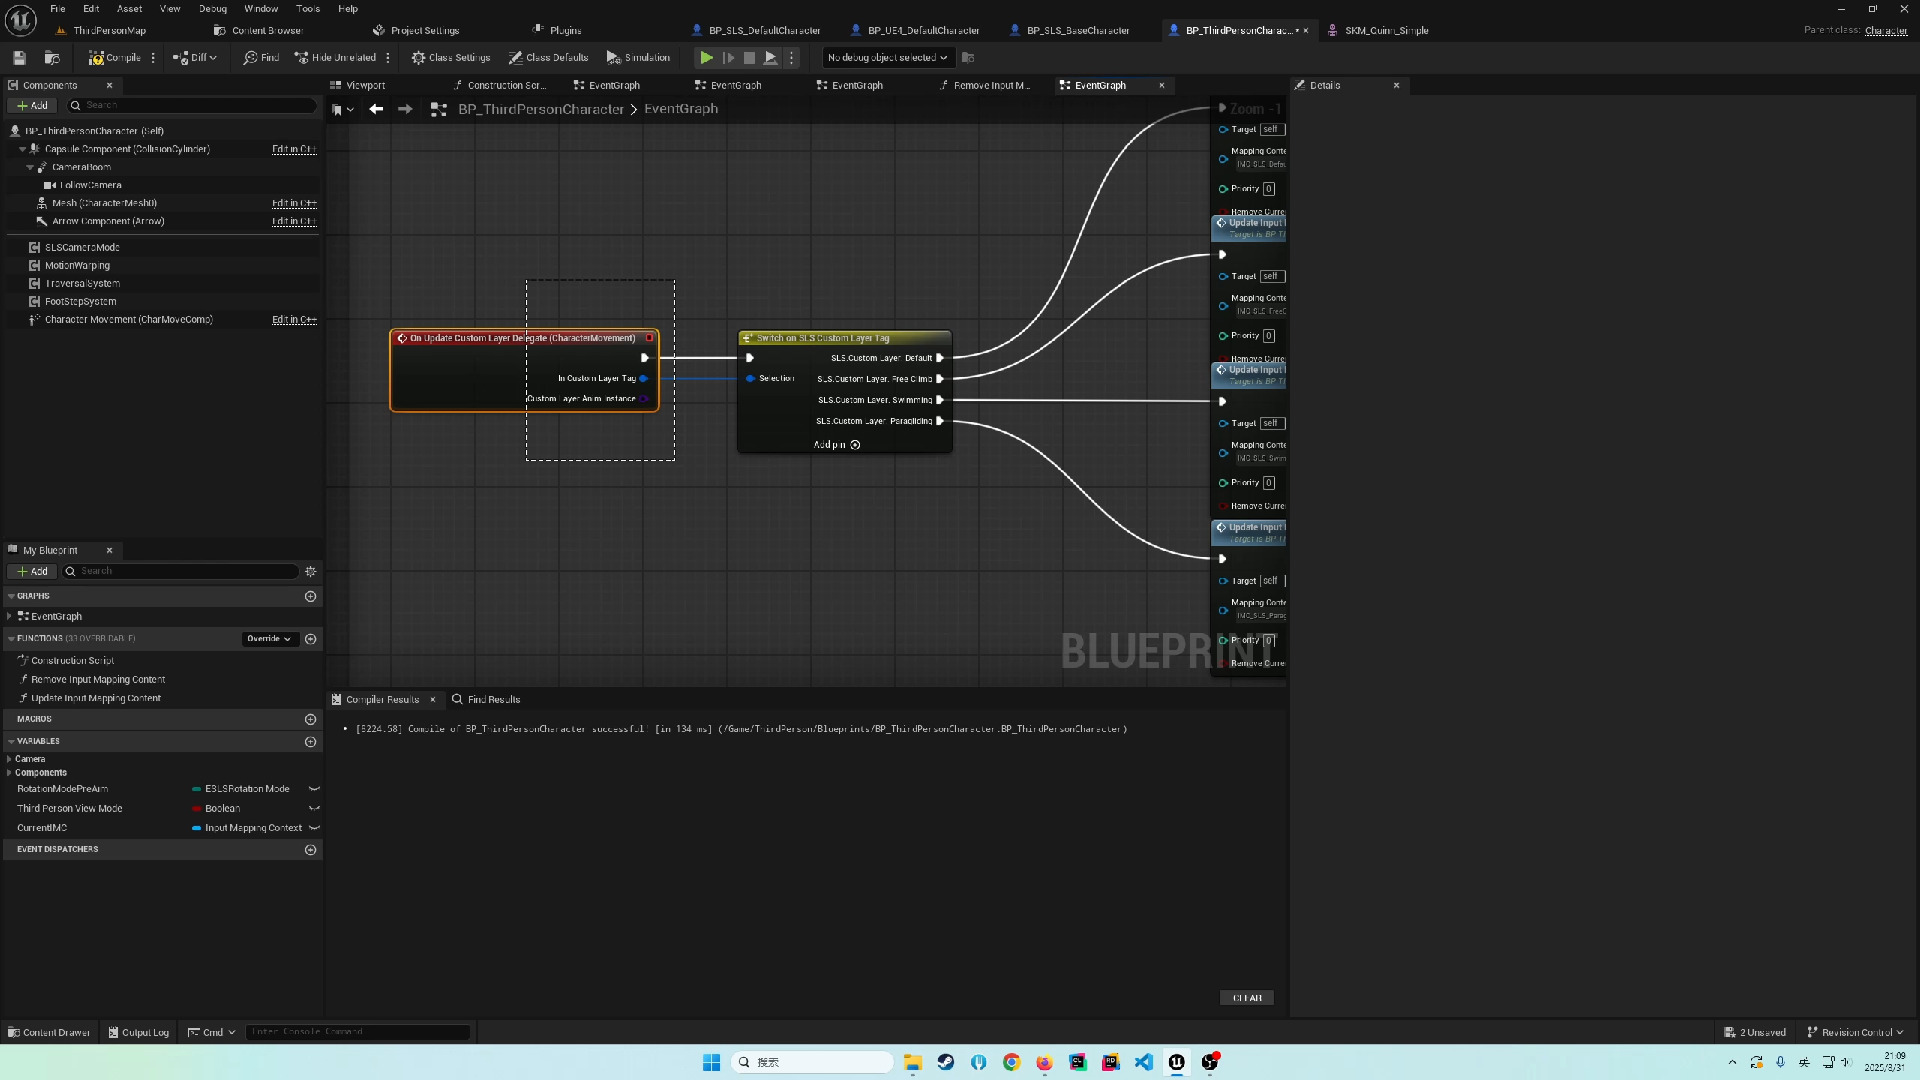This screenshot has width=1920, height=1080.
Task: Open the Windows Start menu
Action: (711, 1062)
